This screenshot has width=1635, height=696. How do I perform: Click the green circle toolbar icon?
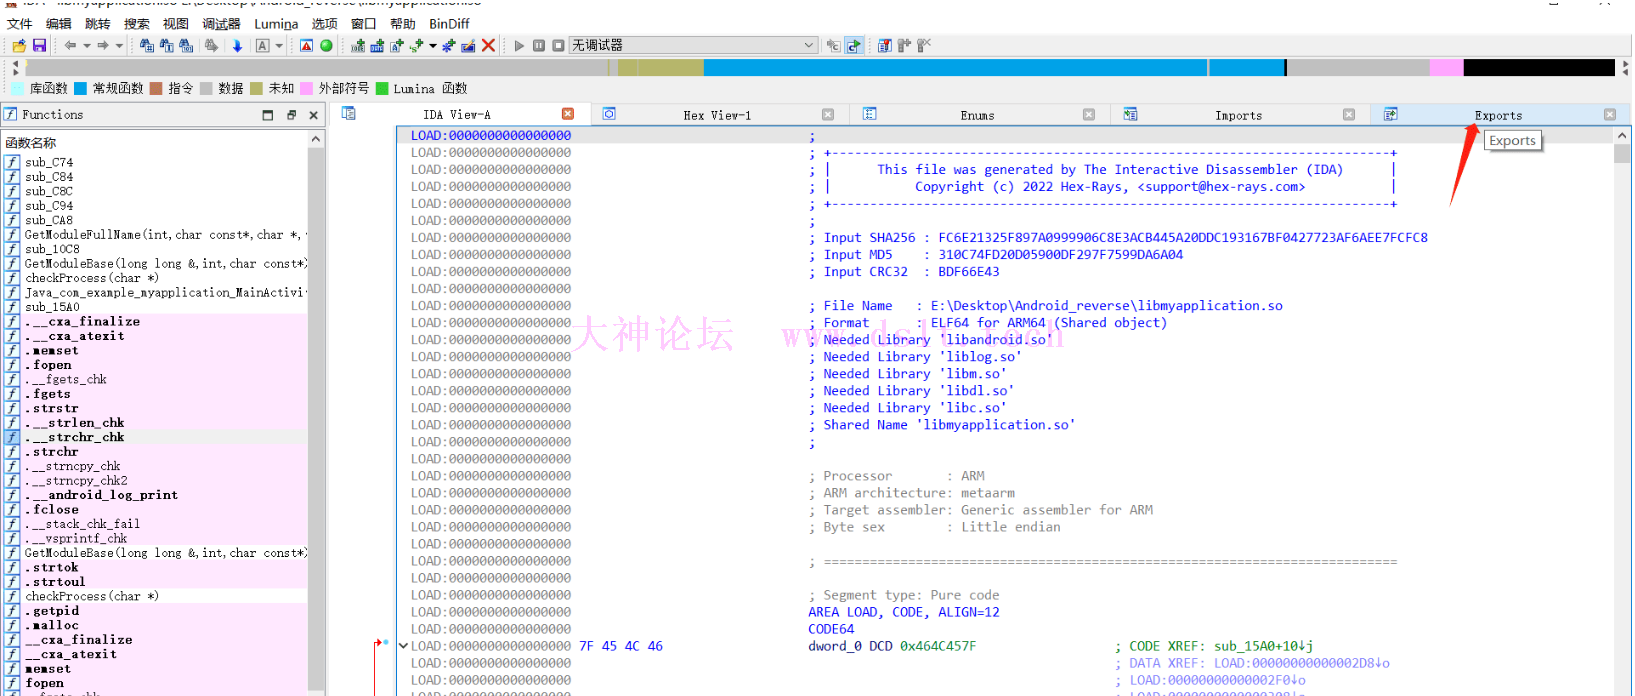point(326,46)
